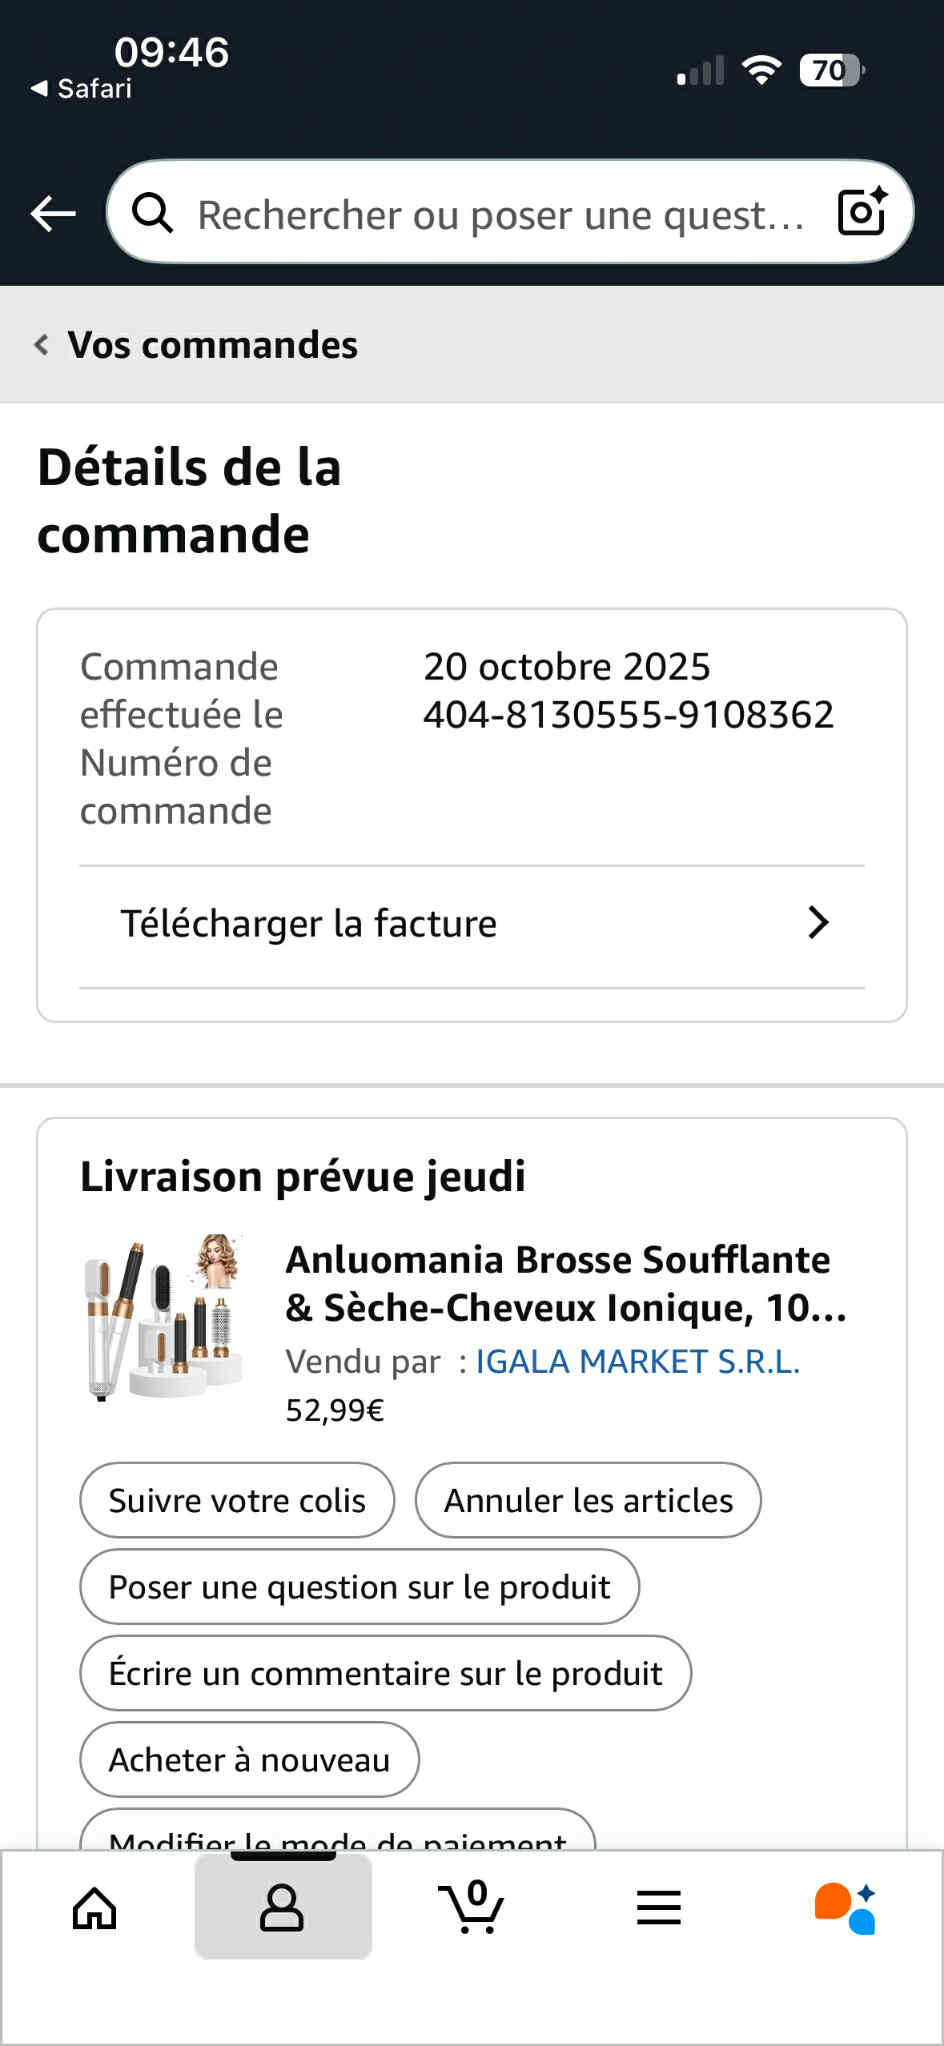
Task: Go to the Home tab
Action: (x=95, y=1907)
